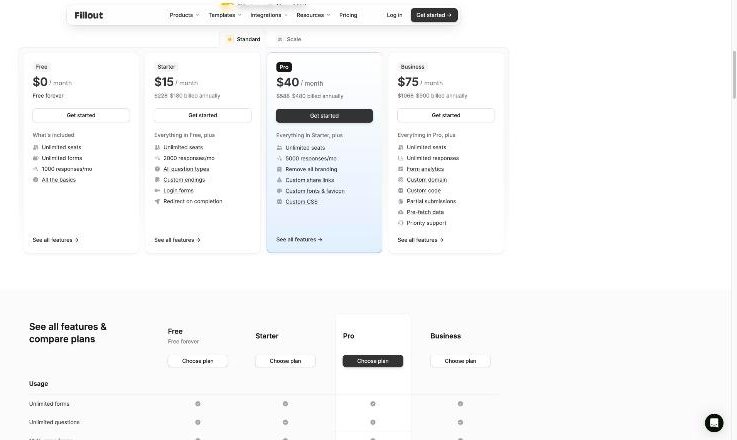Click the $15 Starter price text
The width and height of the screenshot is (737, 440).
(x=164, y=82)
